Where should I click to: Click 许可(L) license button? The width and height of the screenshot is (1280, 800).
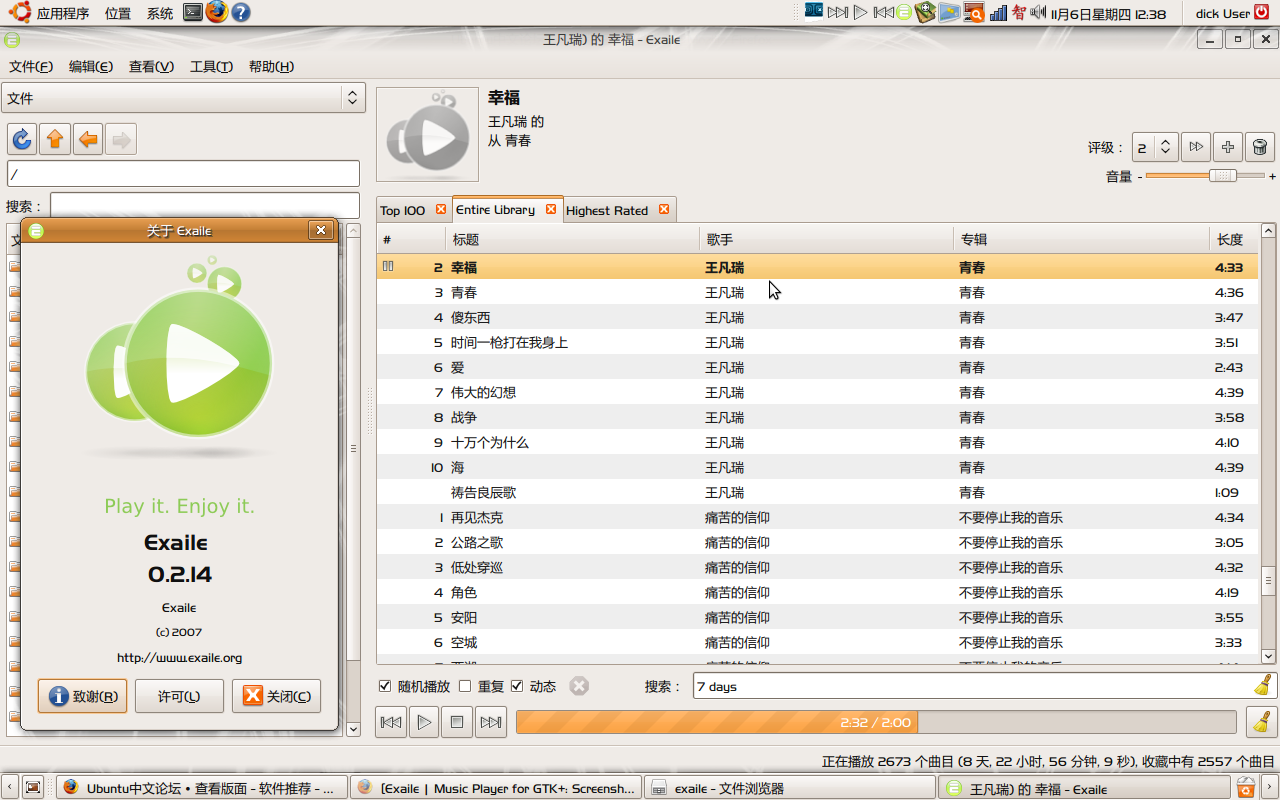[x=179, y=696]
